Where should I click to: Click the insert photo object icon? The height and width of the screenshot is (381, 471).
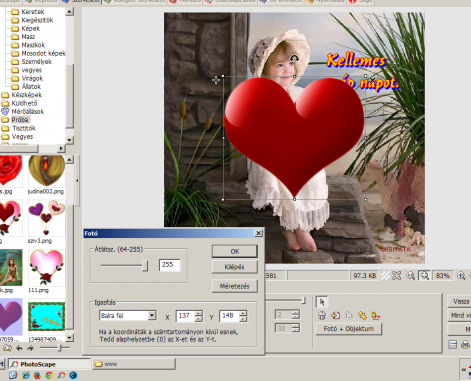335,315
